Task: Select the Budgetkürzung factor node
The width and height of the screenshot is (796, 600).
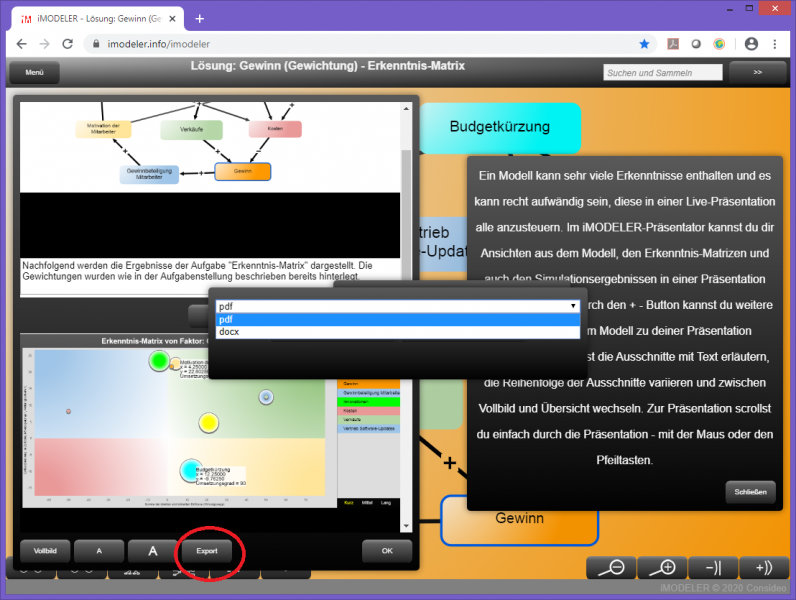Action: pyautogui.click(x=500, y=127)
